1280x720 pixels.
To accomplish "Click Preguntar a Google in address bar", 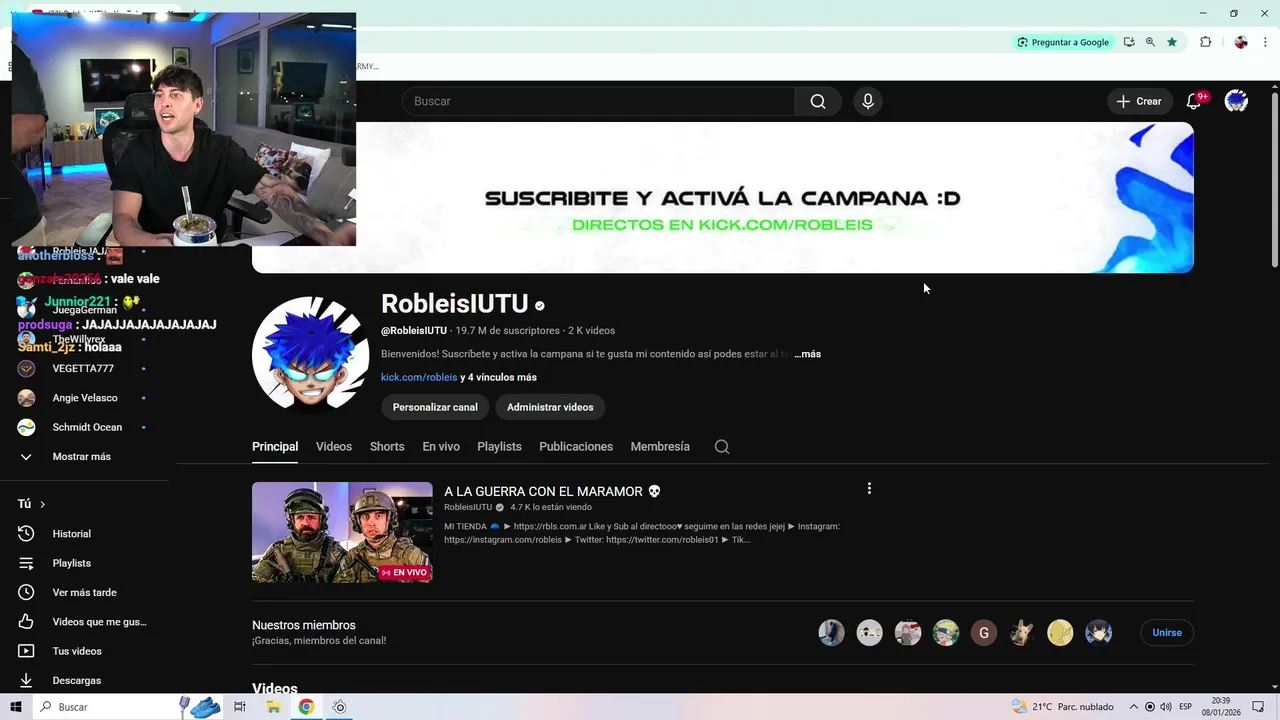I will coord(1062,42).
